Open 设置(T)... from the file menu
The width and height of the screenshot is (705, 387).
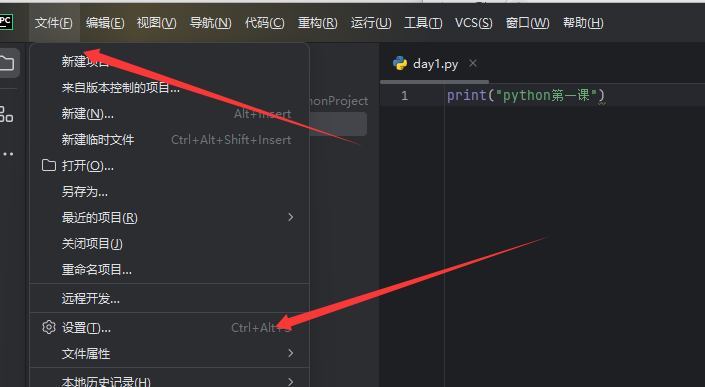click(170, 328)
